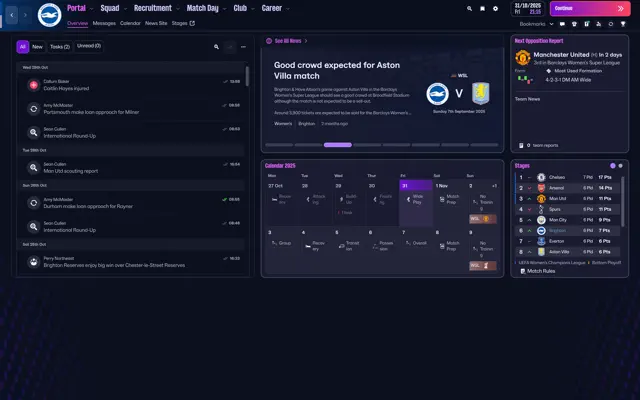Viewport: 640px width, 400px height.
Task: Open Good crowd expected news headline
Action: coord(337,70)
